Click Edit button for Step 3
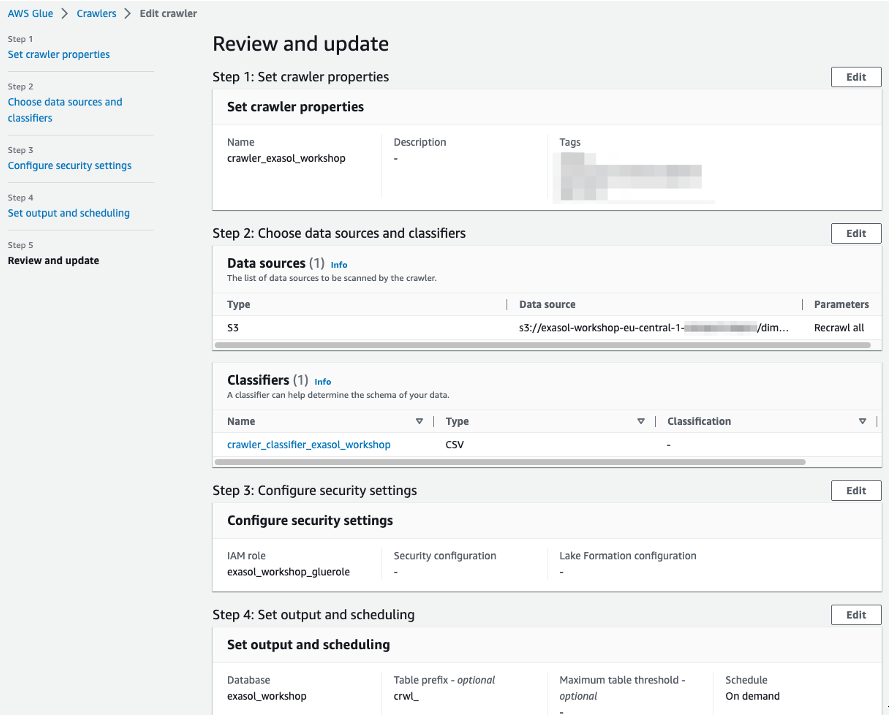The height and width of the screenshot is (716, 889). tap(856, 491)
